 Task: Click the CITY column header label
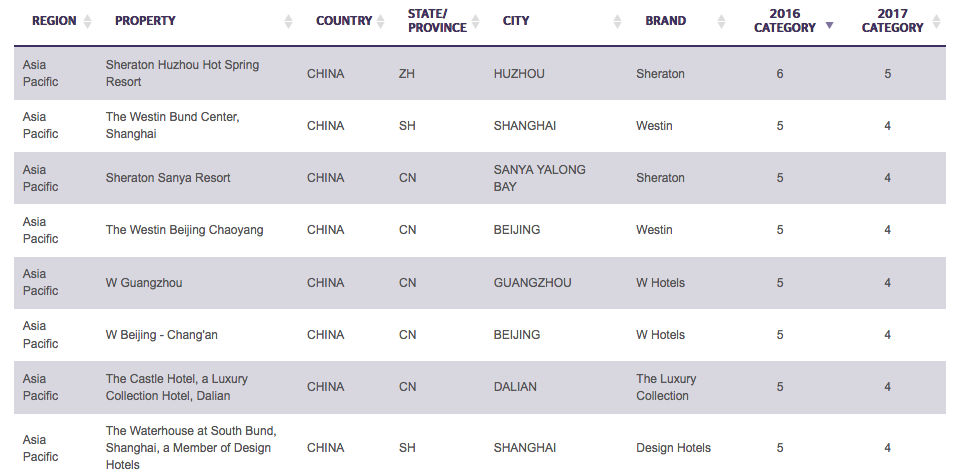coord(516,21)
